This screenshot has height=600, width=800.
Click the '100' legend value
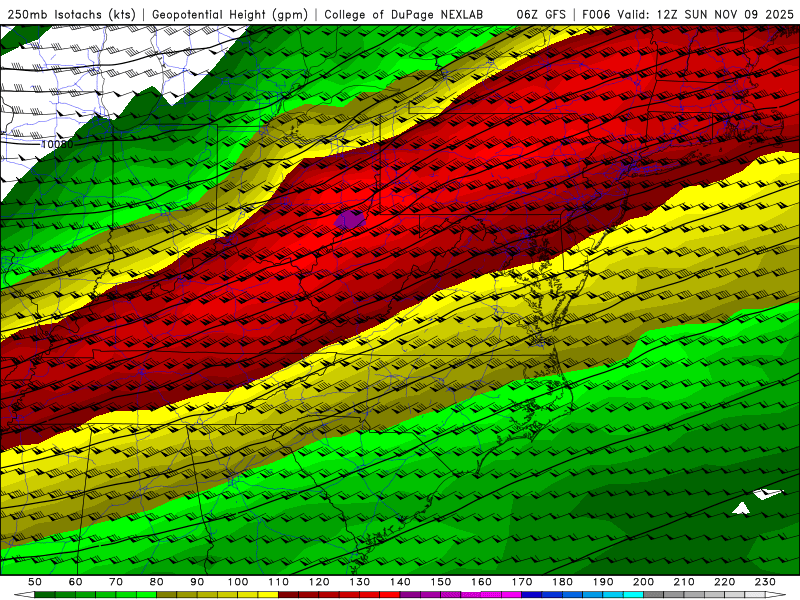coord(238,582)
